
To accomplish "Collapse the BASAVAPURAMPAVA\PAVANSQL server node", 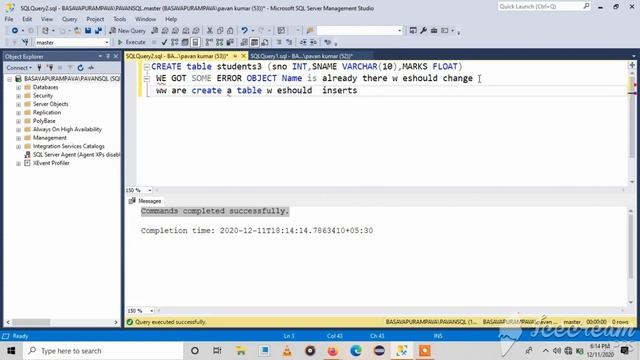I will (x=9, y=79).
